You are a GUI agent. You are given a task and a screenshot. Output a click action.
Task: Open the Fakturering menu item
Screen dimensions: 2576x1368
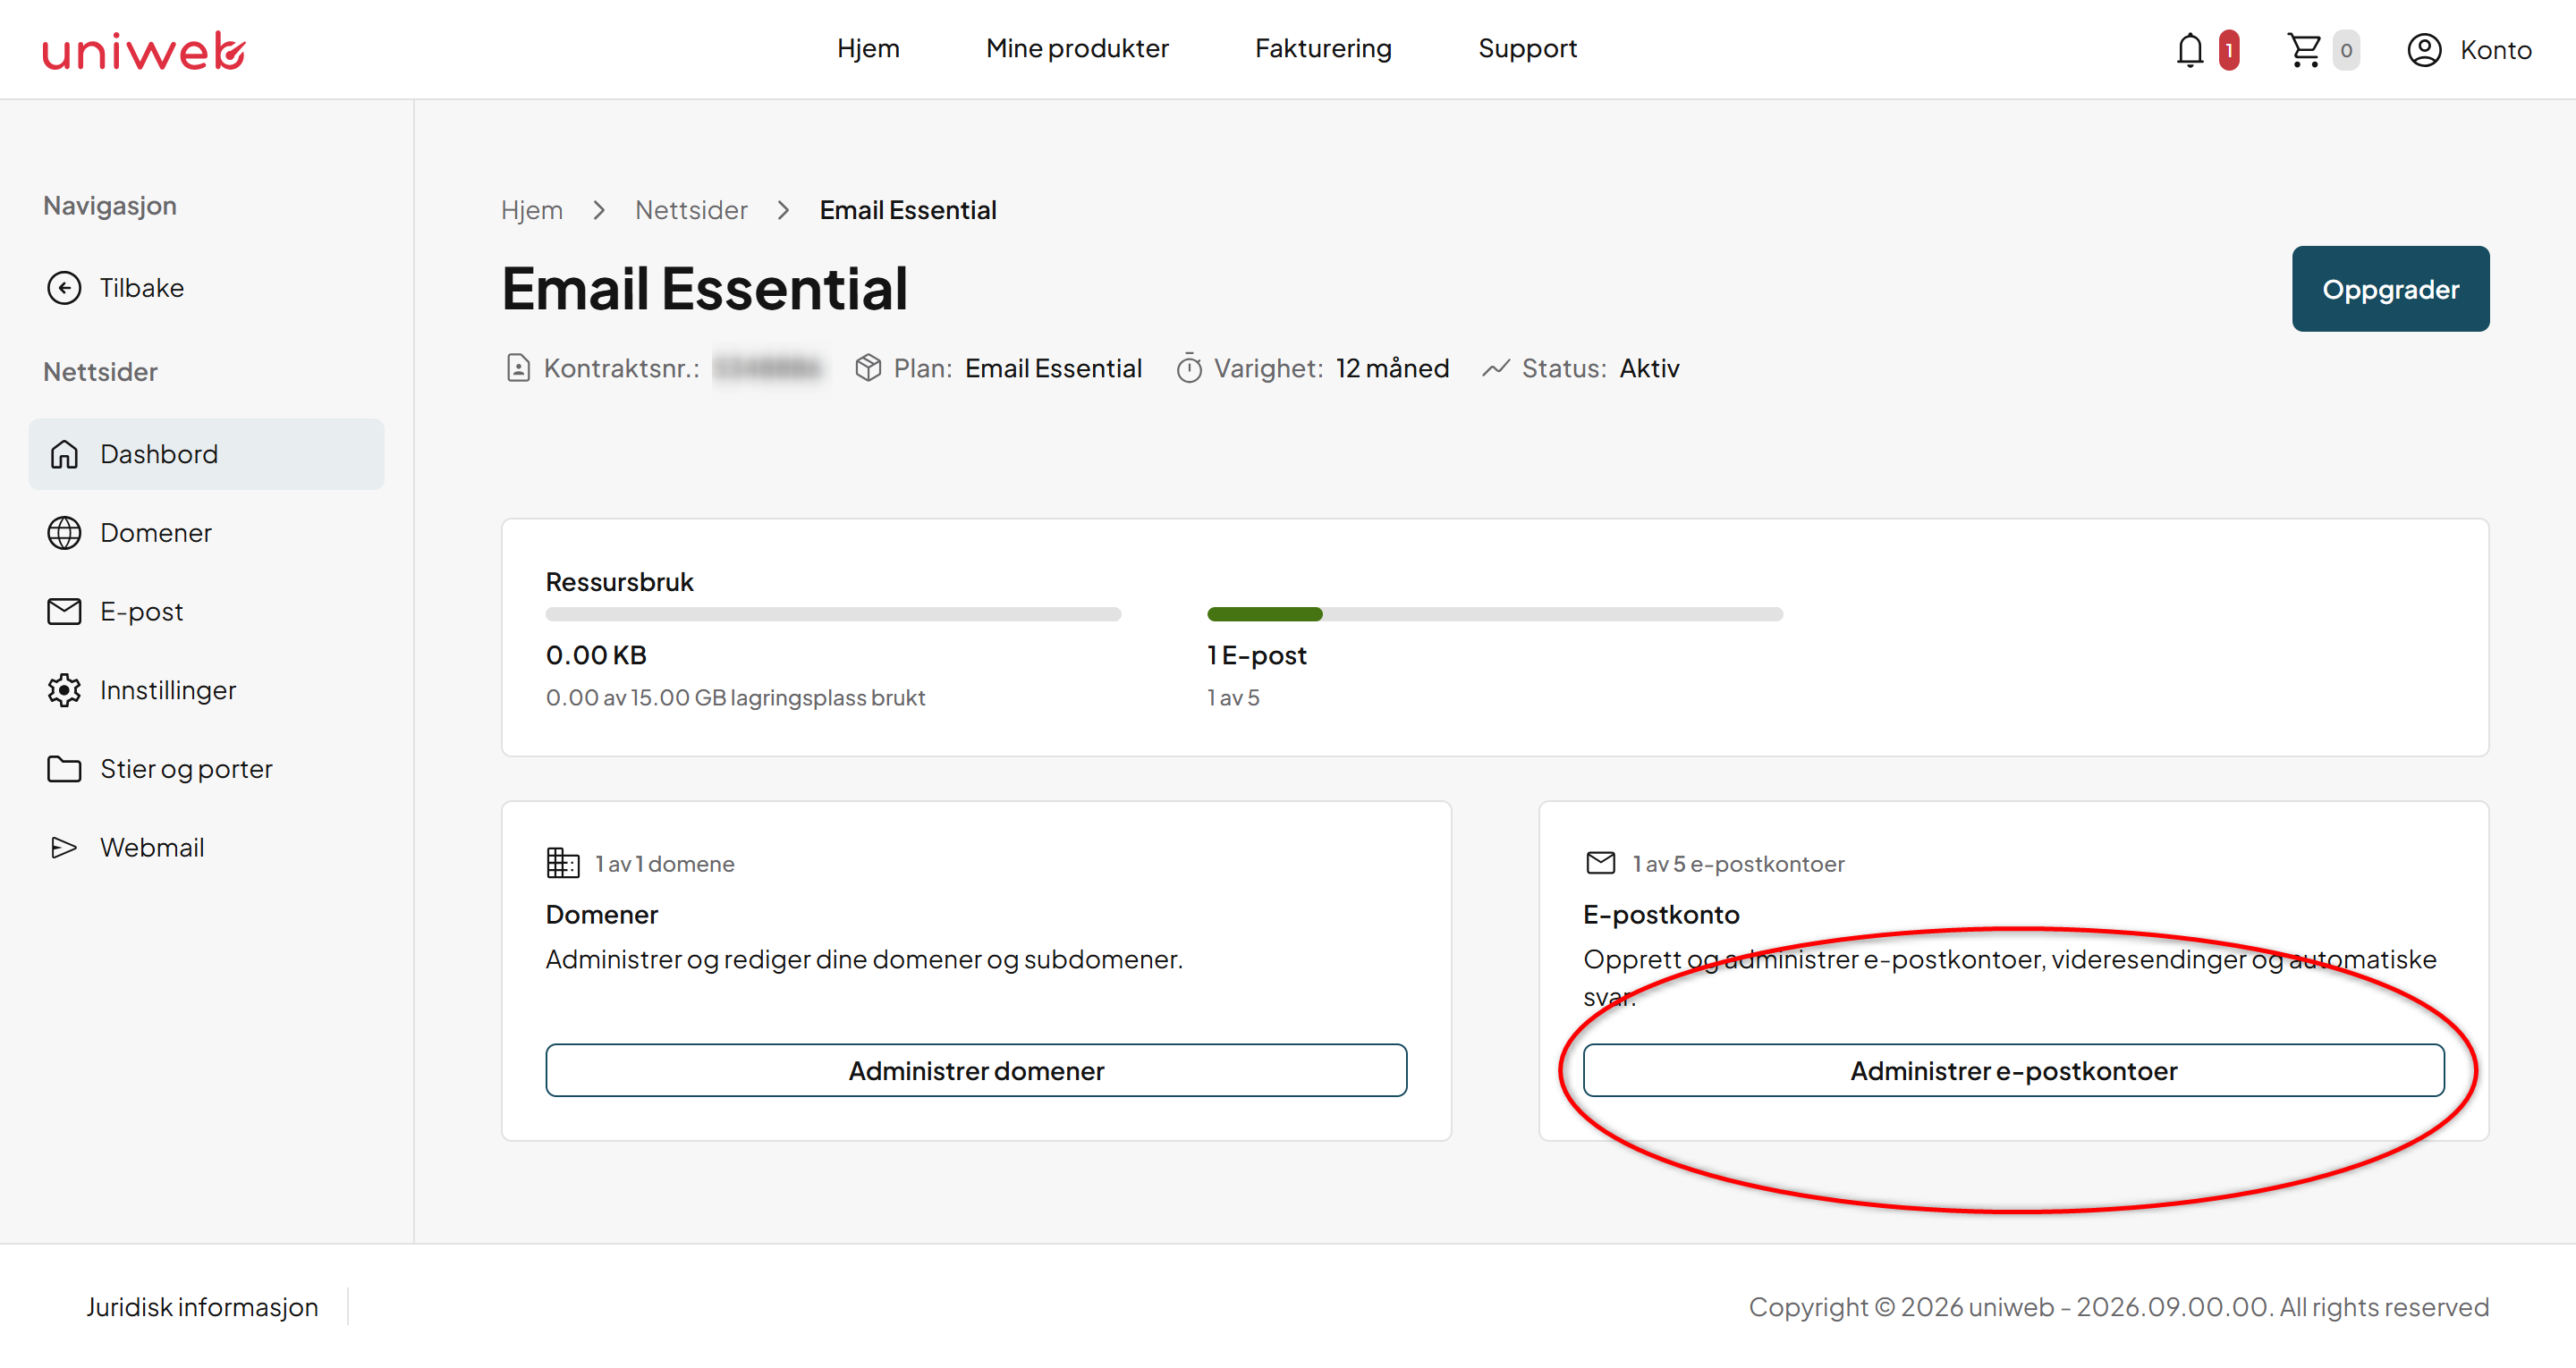pos(1323,48)
